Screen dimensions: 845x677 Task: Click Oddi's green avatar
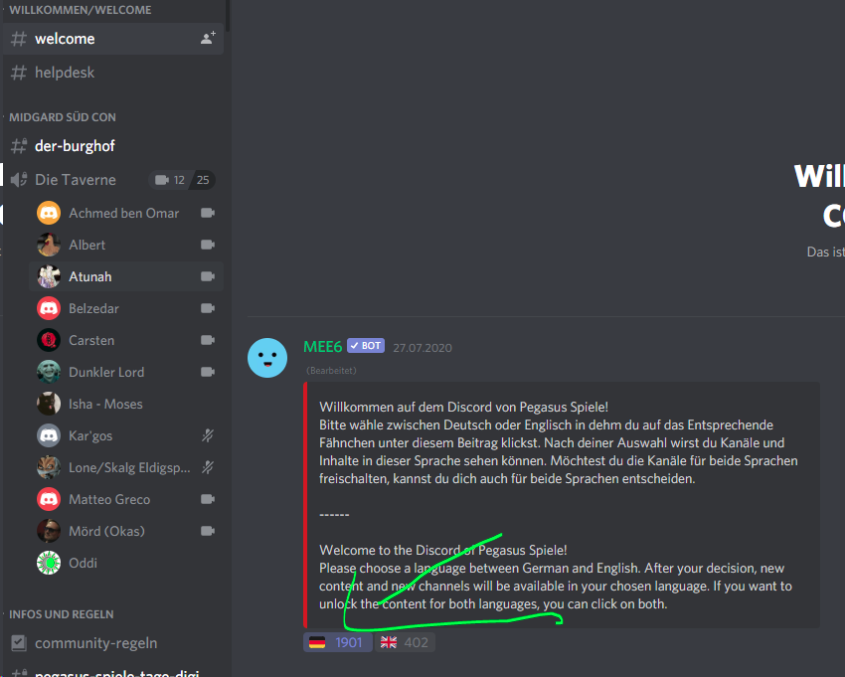coord(49,563)
